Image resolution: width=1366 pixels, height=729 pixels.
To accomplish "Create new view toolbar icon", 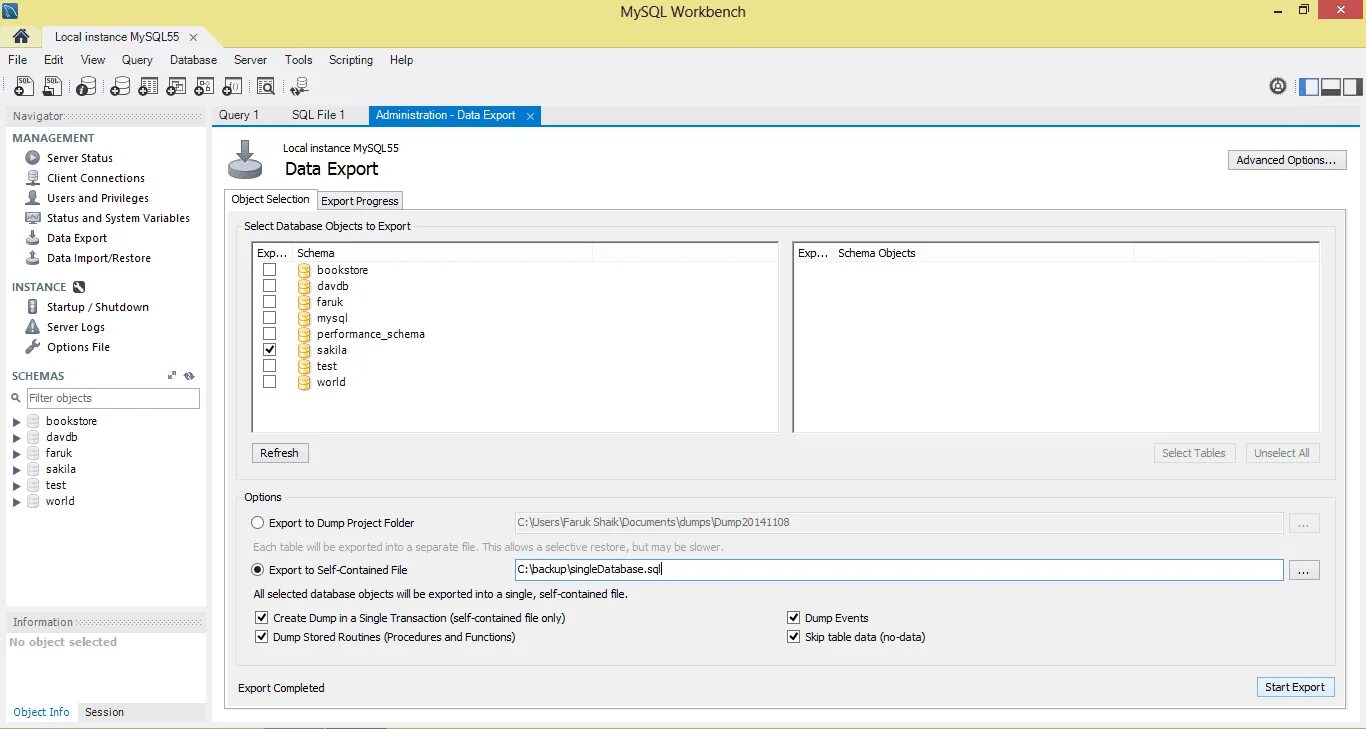I will (x=176, y=87).
